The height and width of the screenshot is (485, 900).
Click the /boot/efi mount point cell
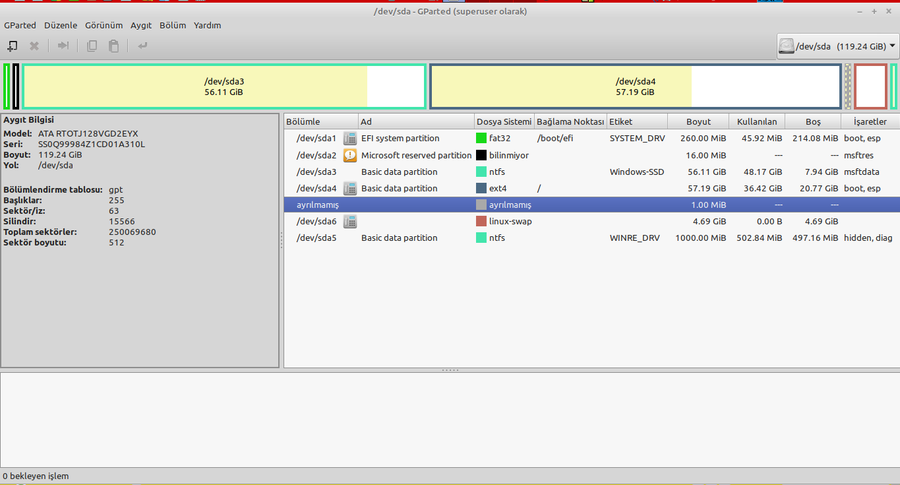pos(554,138)
